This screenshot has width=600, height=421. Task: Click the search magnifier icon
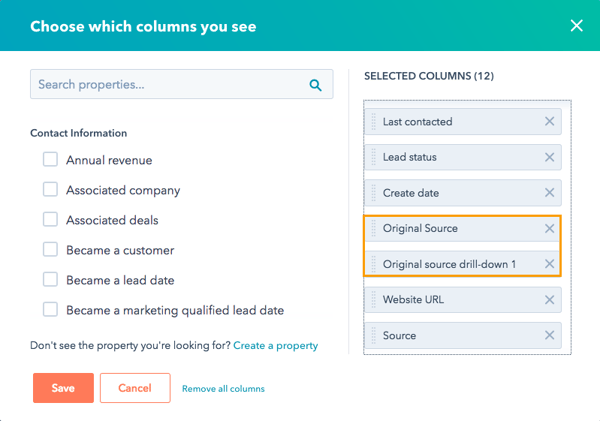click(315, 85)
